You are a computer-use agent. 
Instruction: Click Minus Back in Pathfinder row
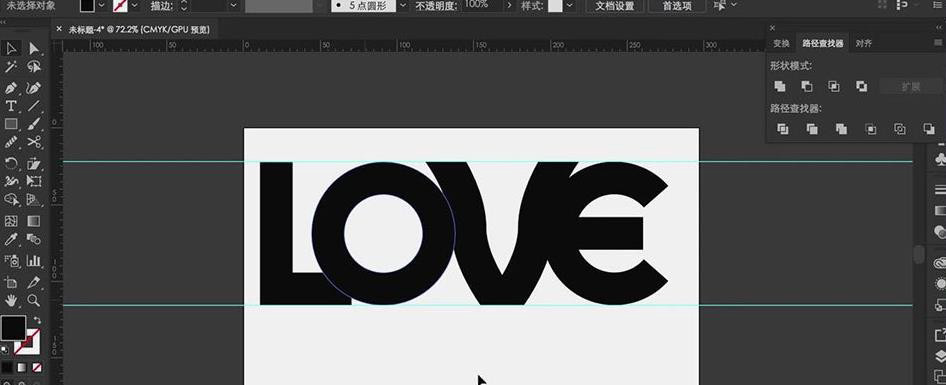point(929,129)
